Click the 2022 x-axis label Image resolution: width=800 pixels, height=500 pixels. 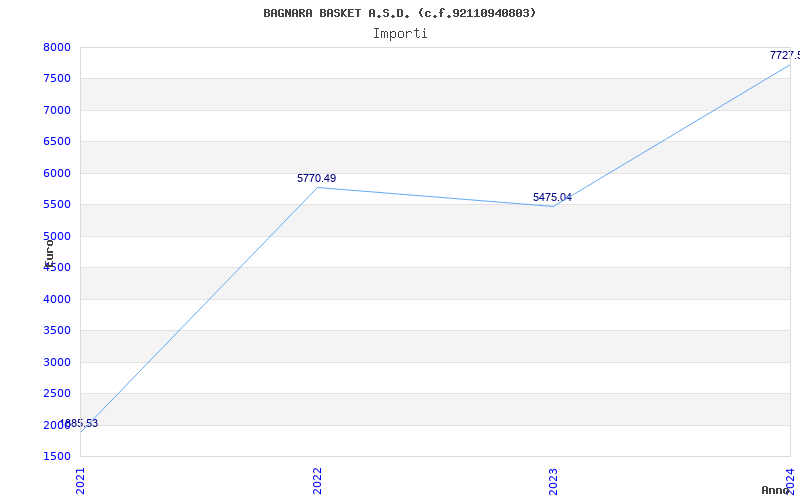(317, 481)
